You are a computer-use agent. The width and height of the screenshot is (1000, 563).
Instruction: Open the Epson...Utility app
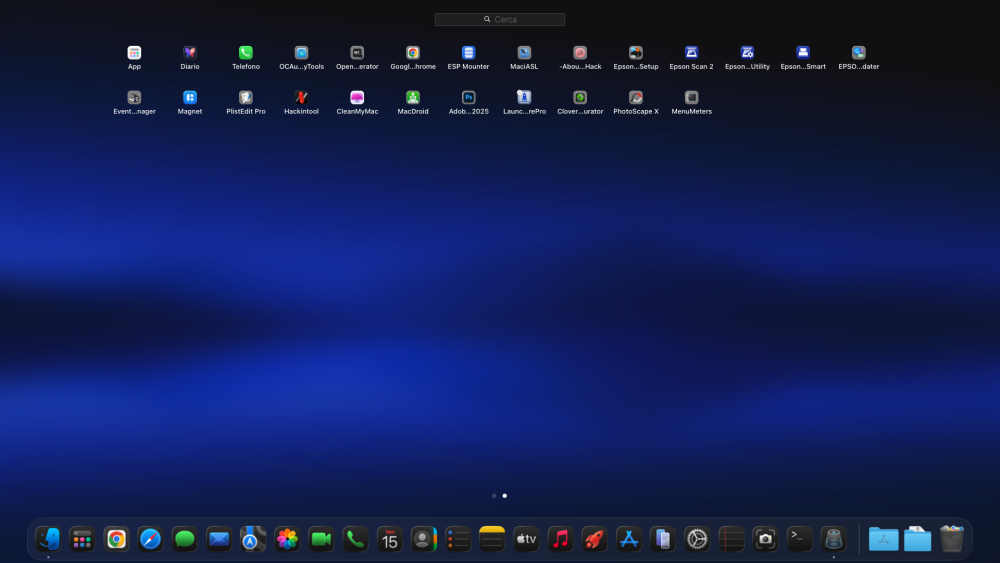[x=747, y=53]
